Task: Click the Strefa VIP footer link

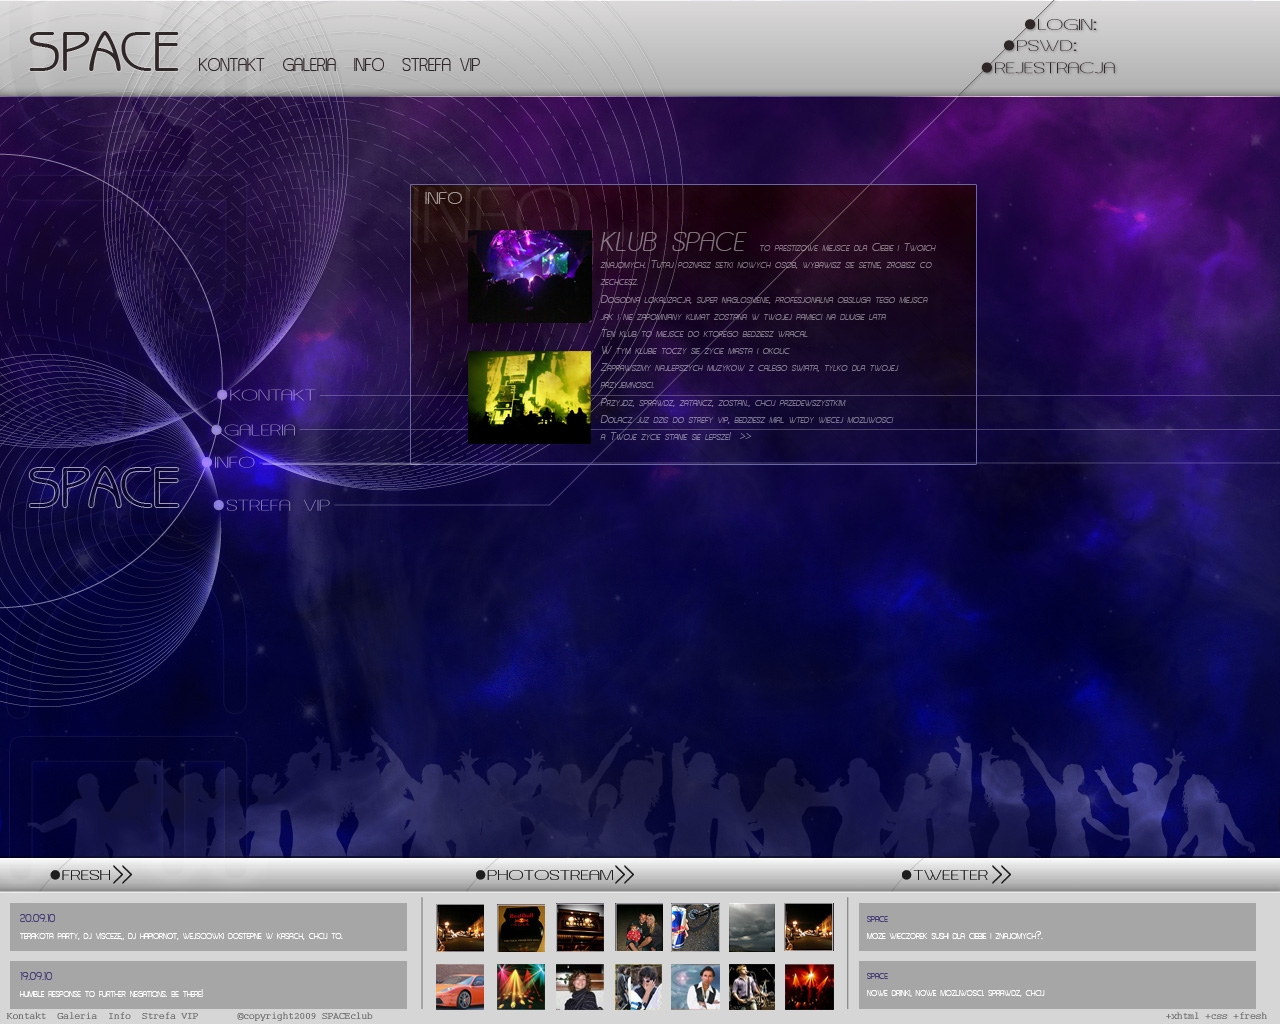Action: 170,1016
